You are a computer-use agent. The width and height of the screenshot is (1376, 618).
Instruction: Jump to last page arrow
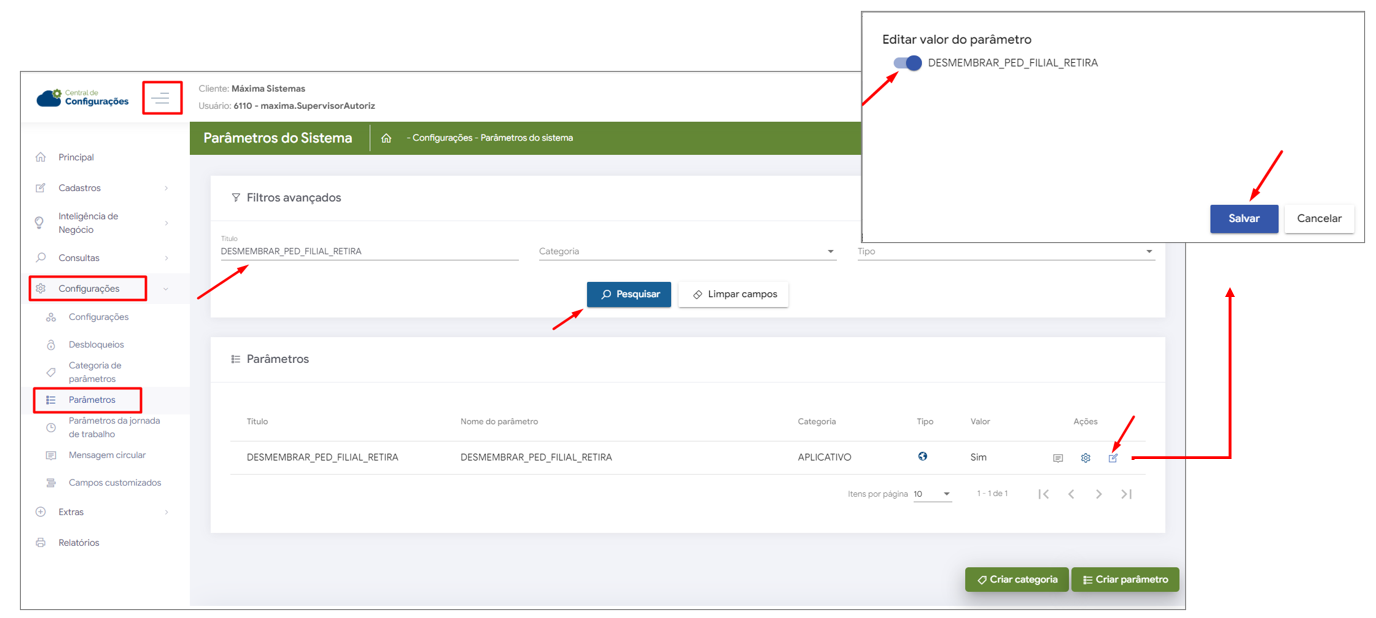tap(1126, 494)
